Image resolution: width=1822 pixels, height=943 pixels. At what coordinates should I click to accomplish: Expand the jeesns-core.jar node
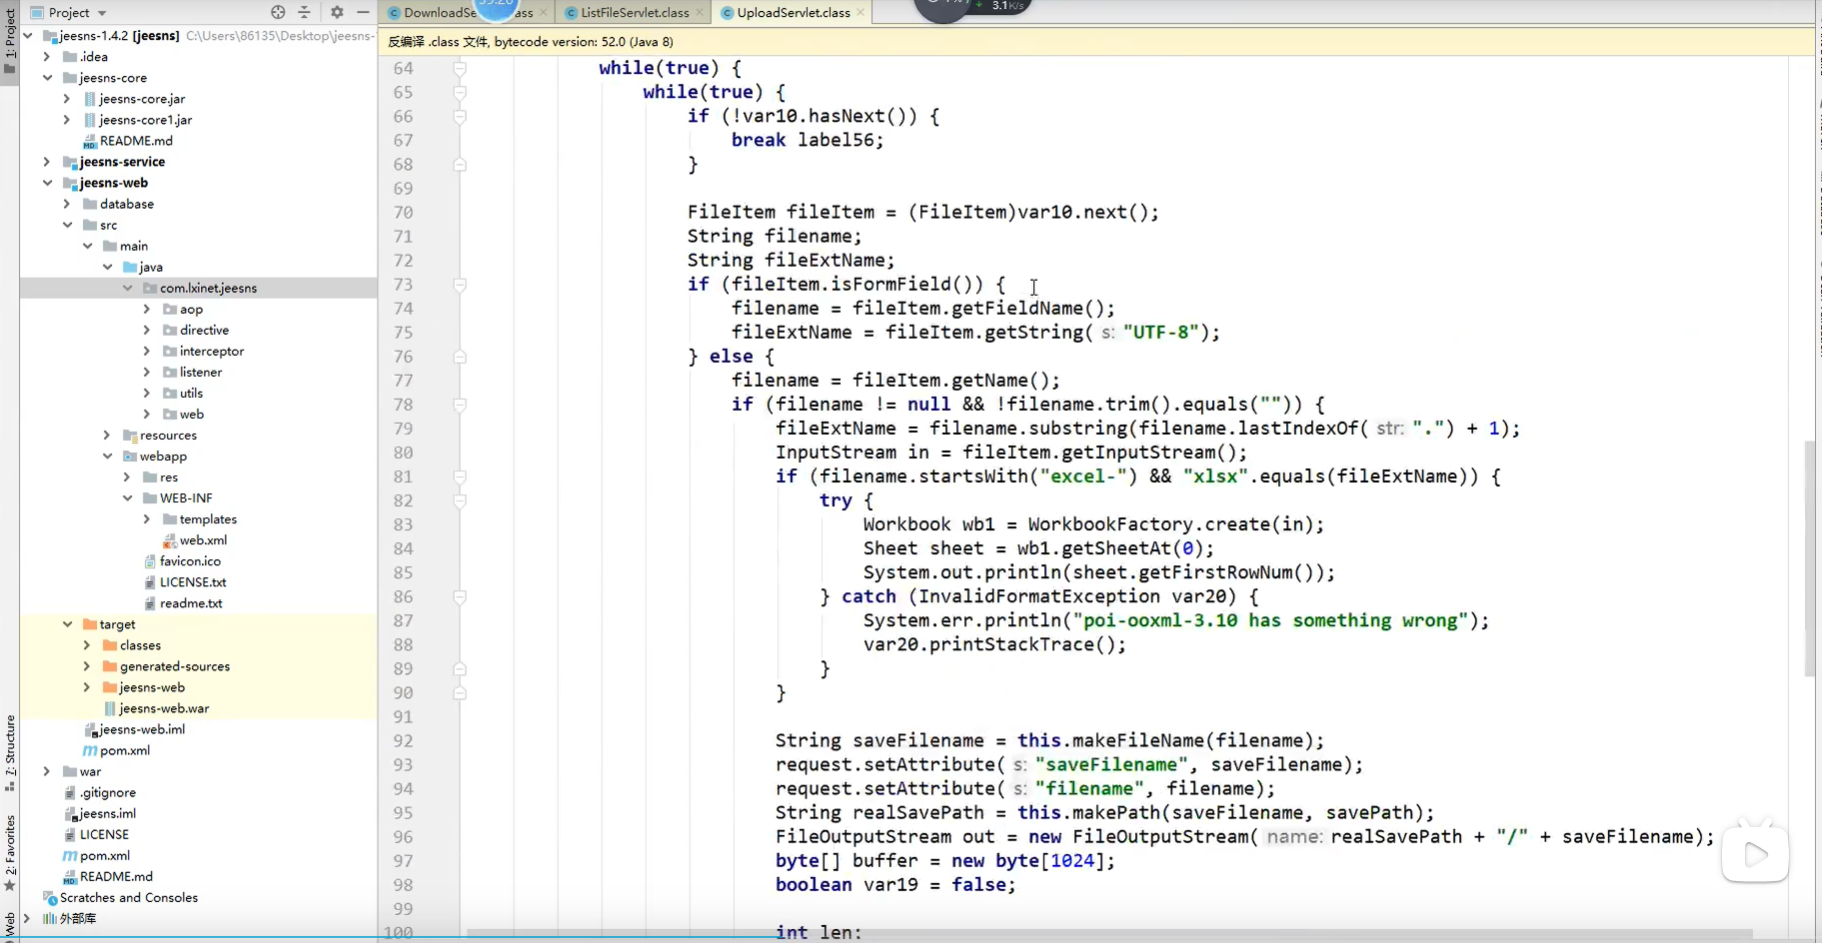67,99
